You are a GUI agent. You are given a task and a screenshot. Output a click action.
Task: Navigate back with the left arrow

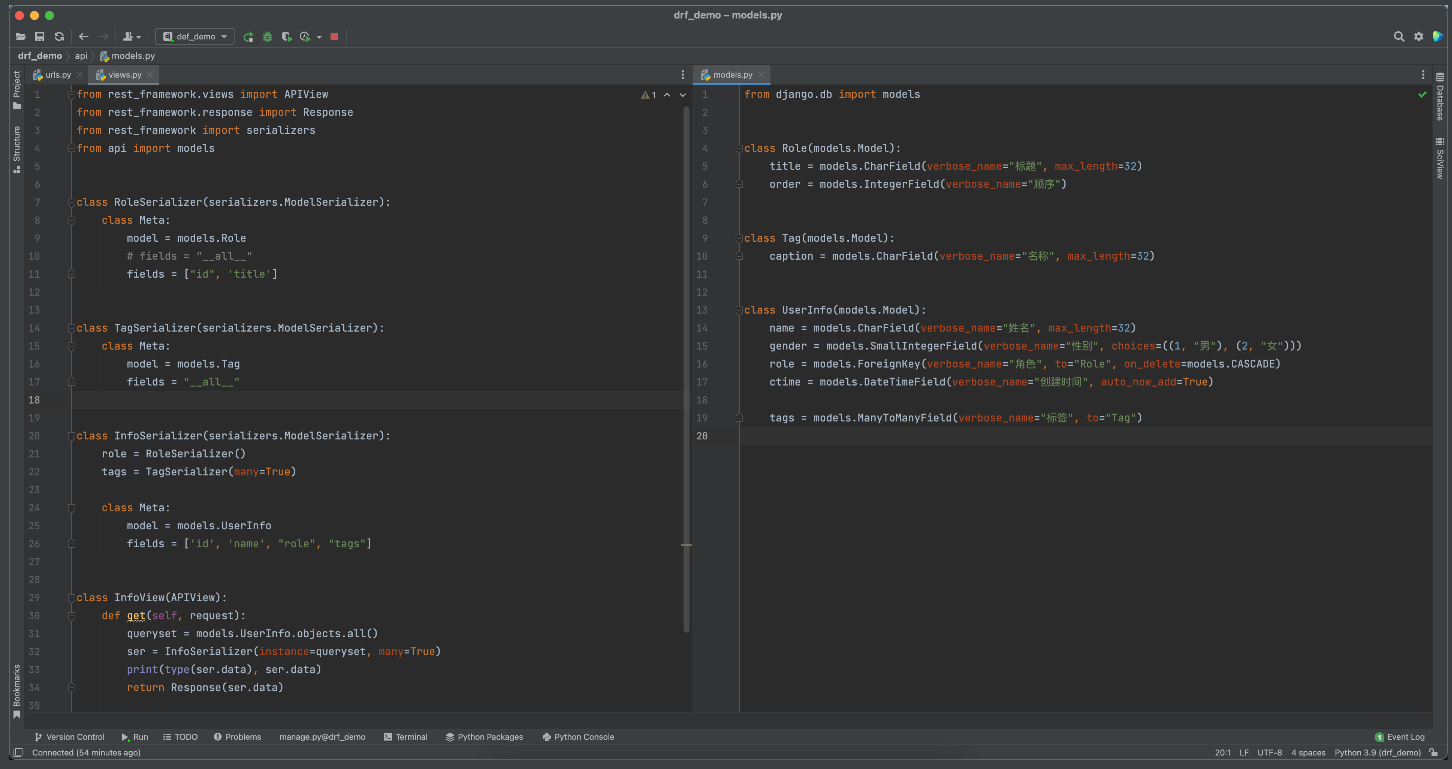(84, 37)
